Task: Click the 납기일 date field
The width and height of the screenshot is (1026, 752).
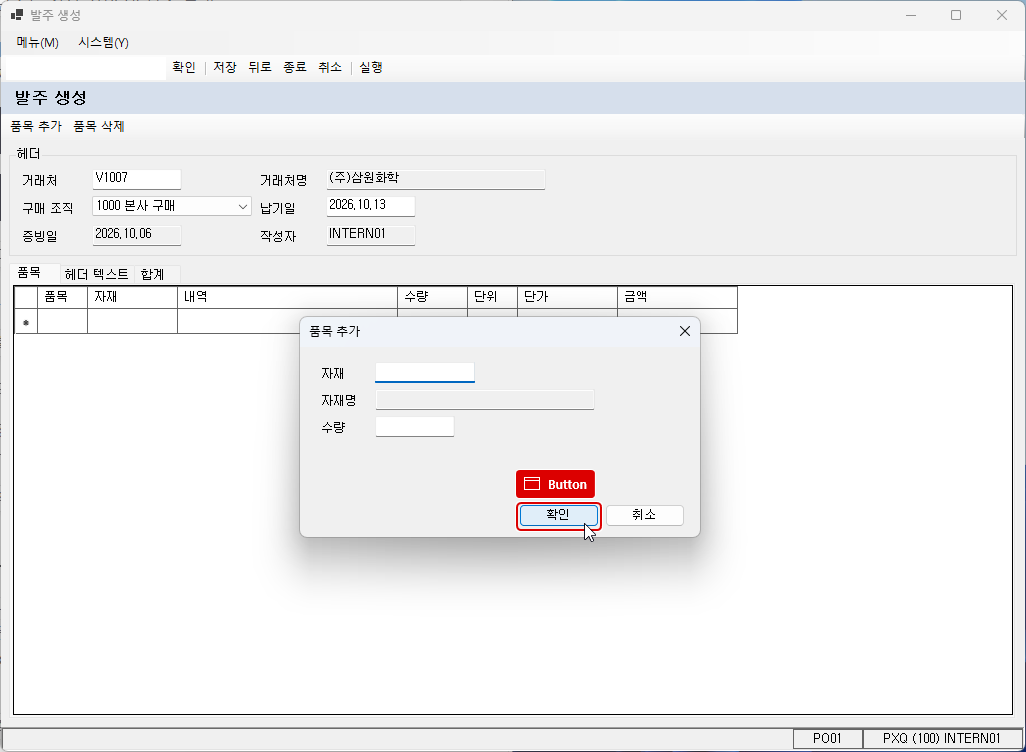Action: click(x=370, y=206)
